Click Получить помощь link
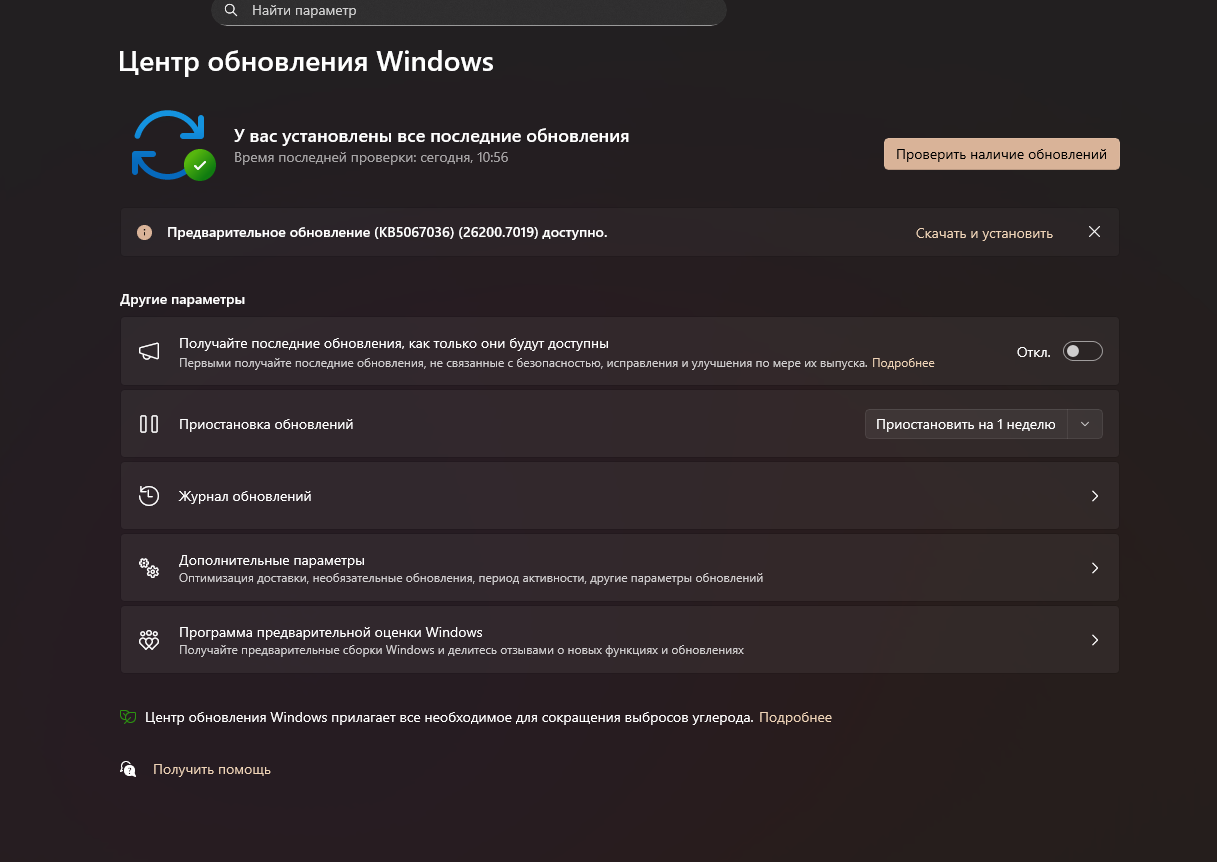1217x862 pixels. tap(212, 769)
